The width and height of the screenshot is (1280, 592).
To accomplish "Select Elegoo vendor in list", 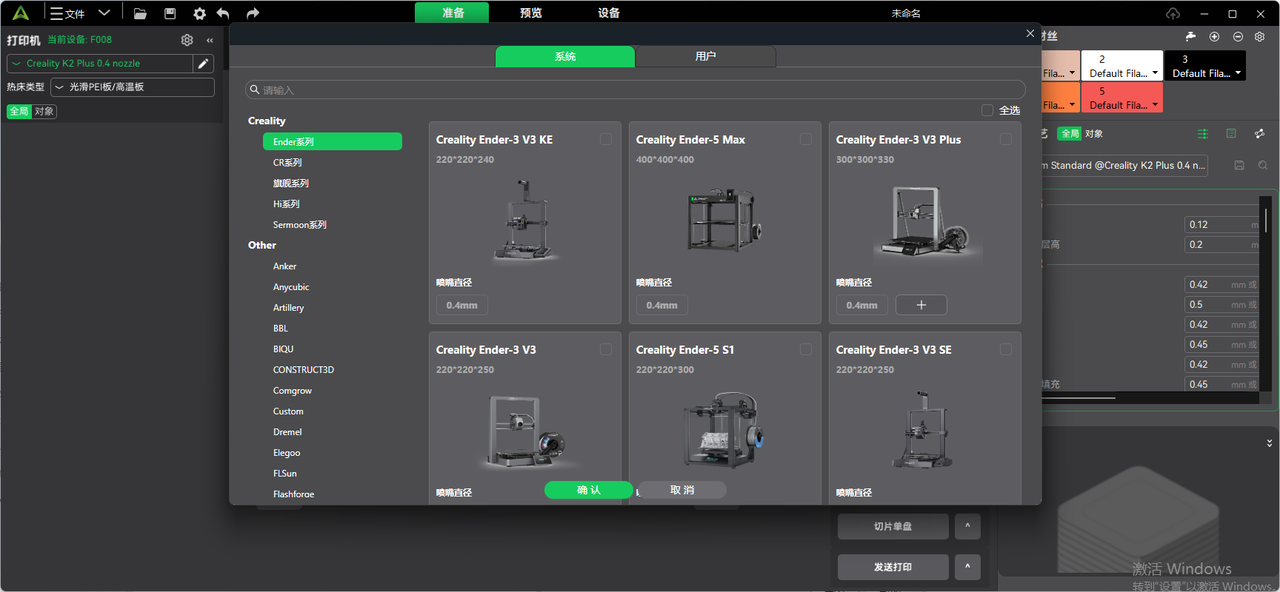I will [x=287, y=453].
